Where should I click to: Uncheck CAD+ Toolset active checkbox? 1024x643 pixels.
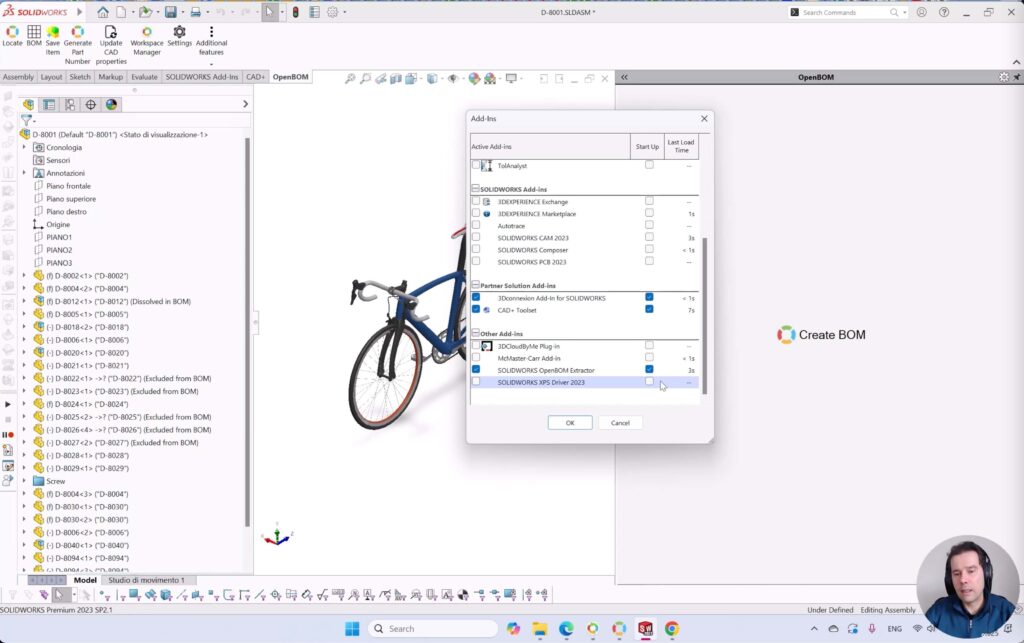(x=476, y=309)
